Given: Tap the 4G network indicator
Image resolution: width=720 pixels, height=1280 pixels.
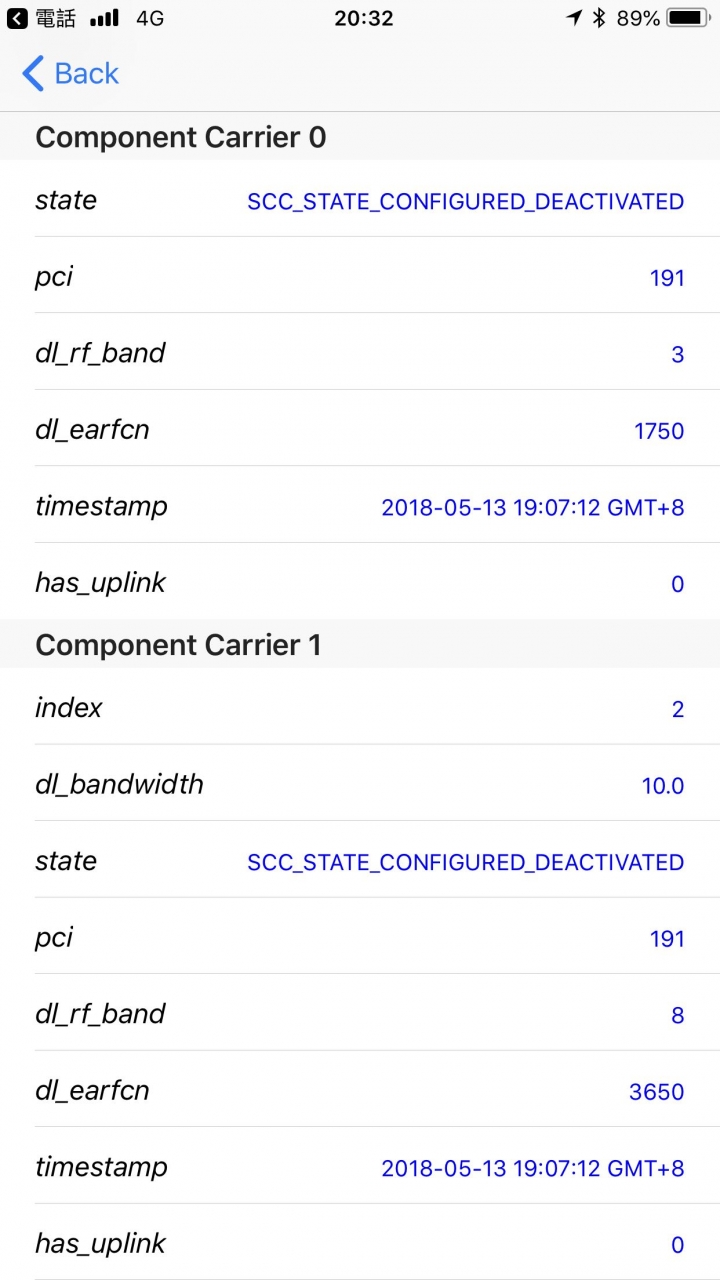Looking at the screenshot, I should (x=150, y=18).
